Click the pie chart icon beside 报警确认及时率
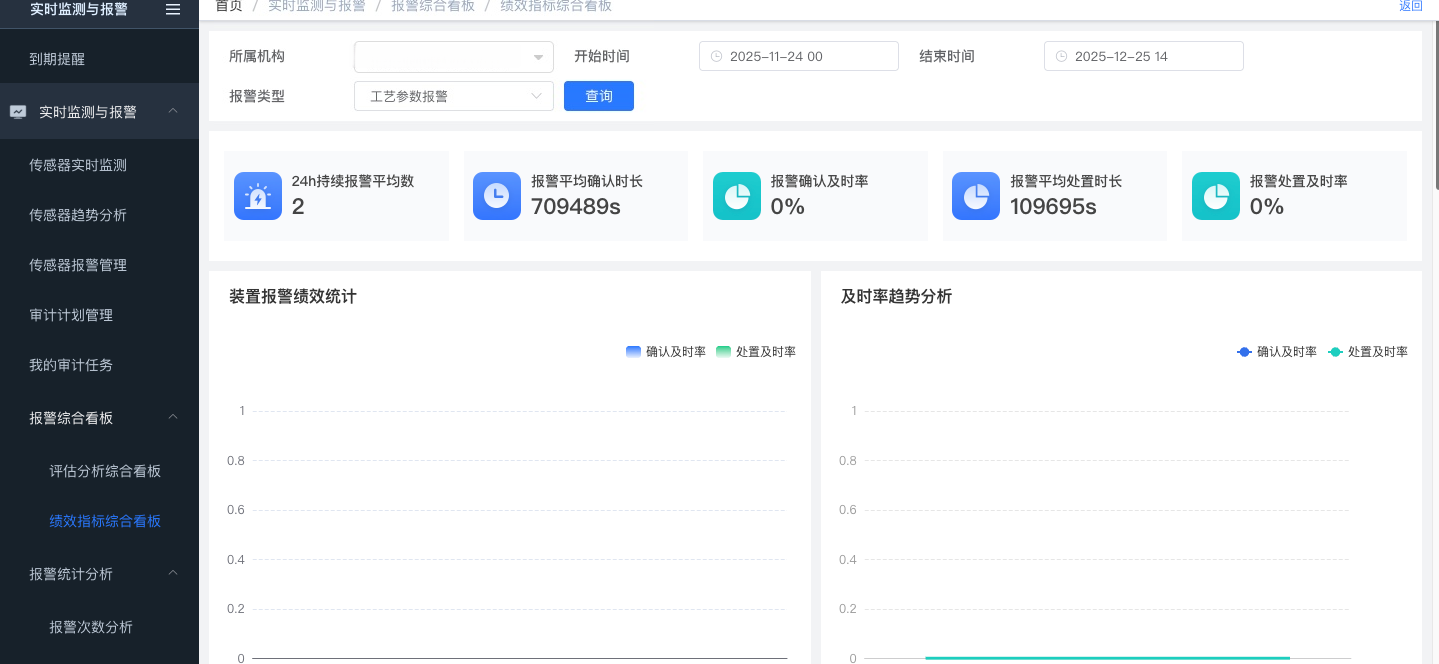The image size is (1439, 664). (737, 196)
